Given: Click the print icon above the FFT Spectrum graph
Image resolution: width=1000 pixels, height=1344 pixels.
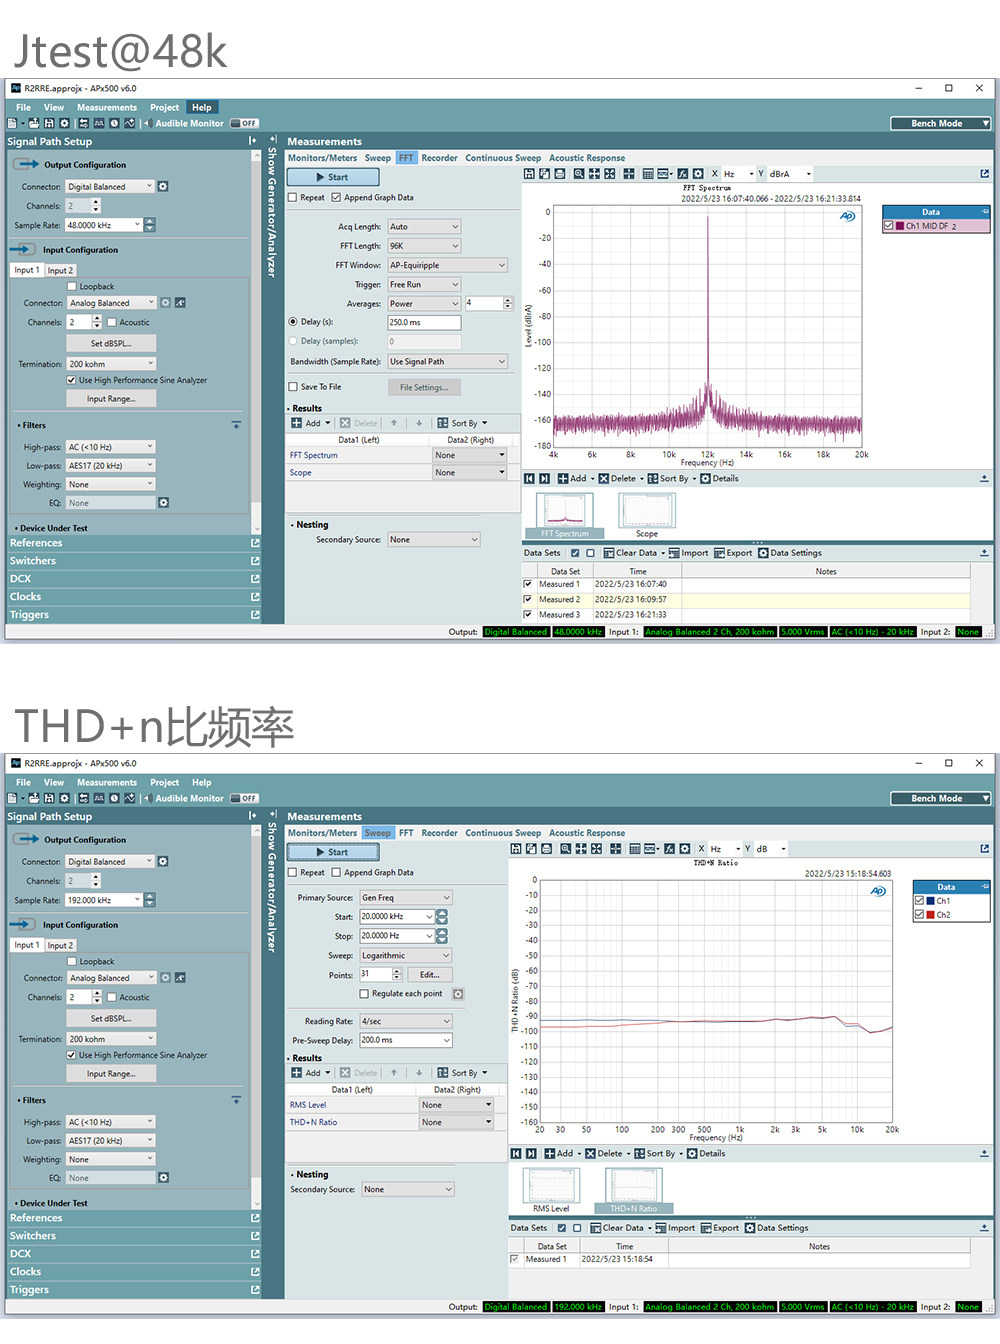Looking at the screenshot, I should point(560,174).
